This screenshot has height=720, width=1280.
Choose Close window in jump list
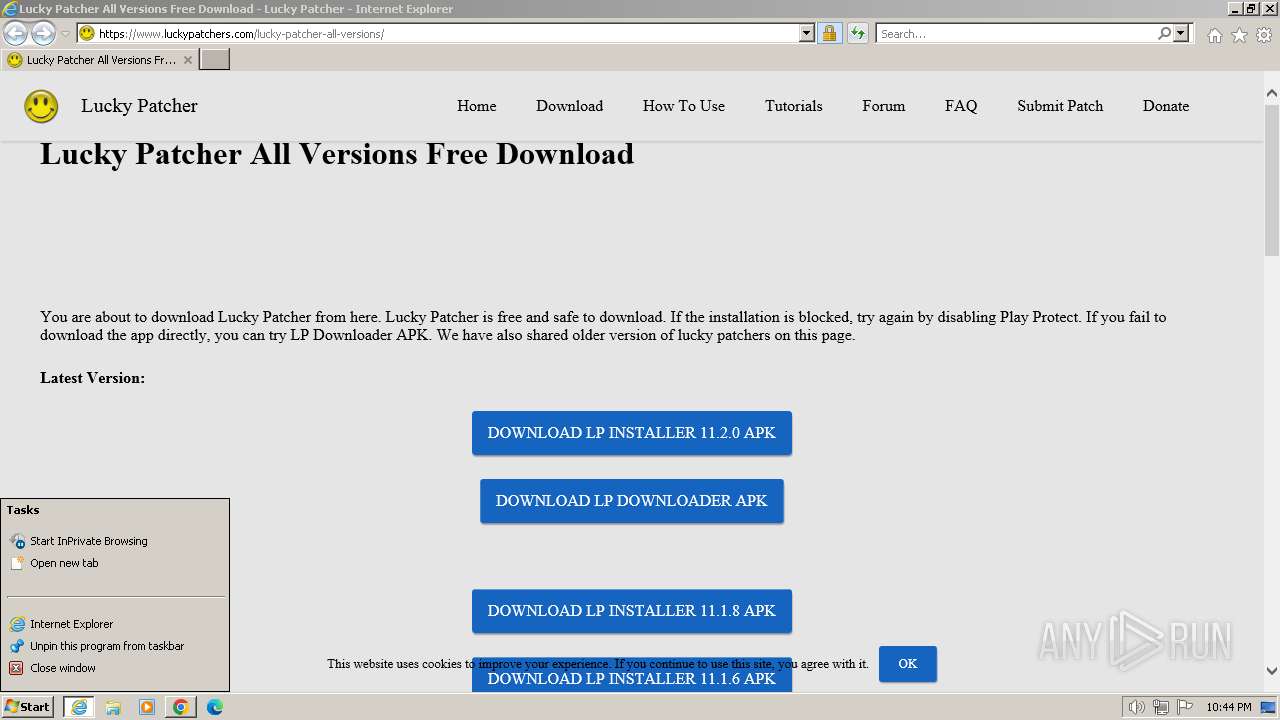click(x=63, y=668)
